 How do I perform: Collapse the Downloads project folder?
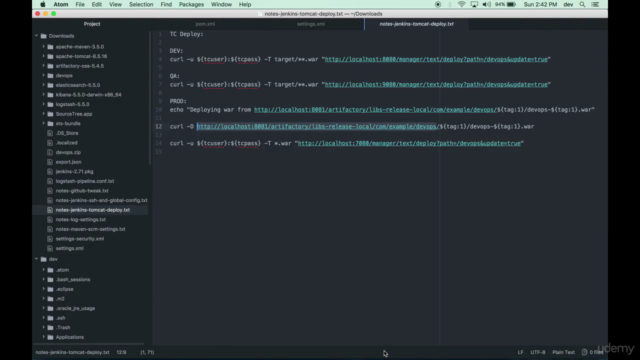[36, 36]
